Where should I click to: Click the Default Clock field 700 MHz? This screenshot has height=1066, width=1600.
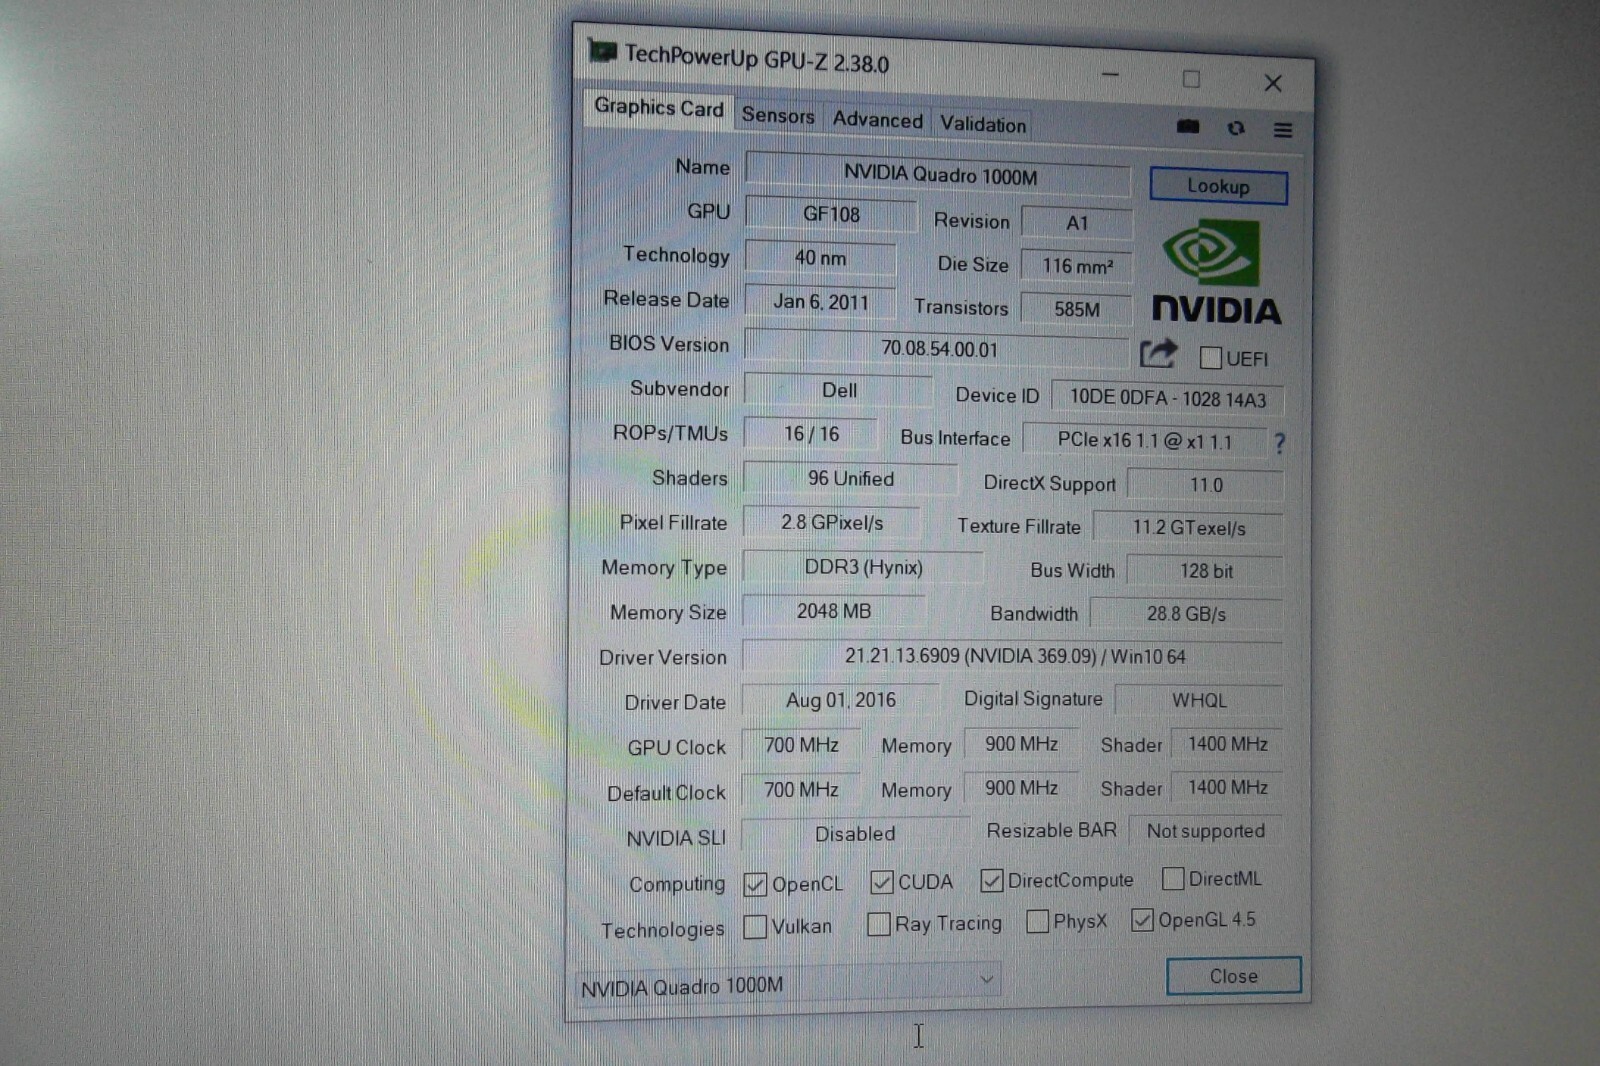tap(801, 790)
